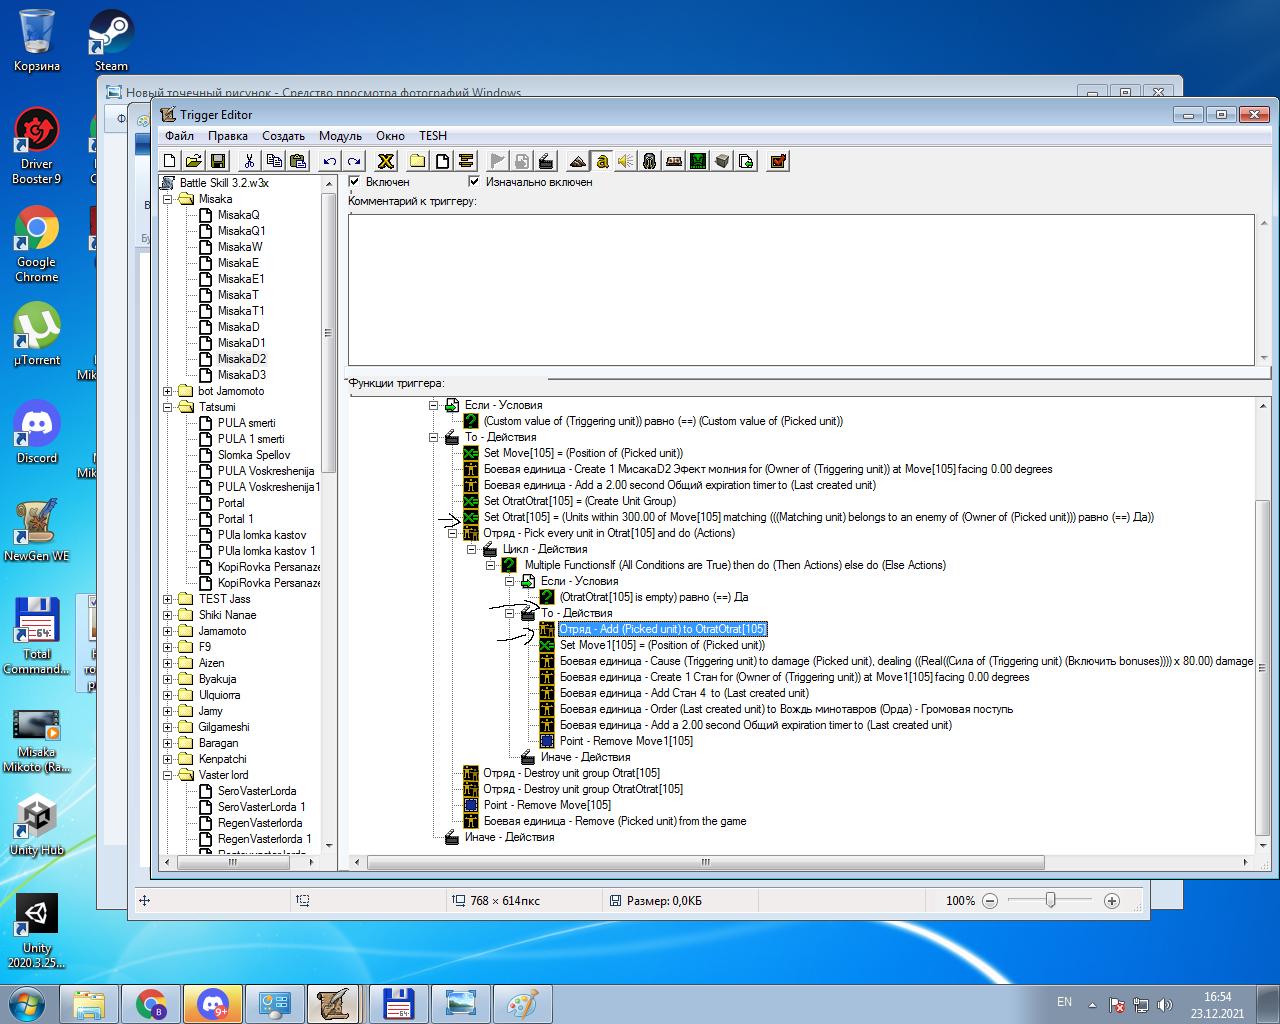Open the Terrain Editor mountain icon
Screen dimensions: 1280x1024
click(x=577, y=161)
